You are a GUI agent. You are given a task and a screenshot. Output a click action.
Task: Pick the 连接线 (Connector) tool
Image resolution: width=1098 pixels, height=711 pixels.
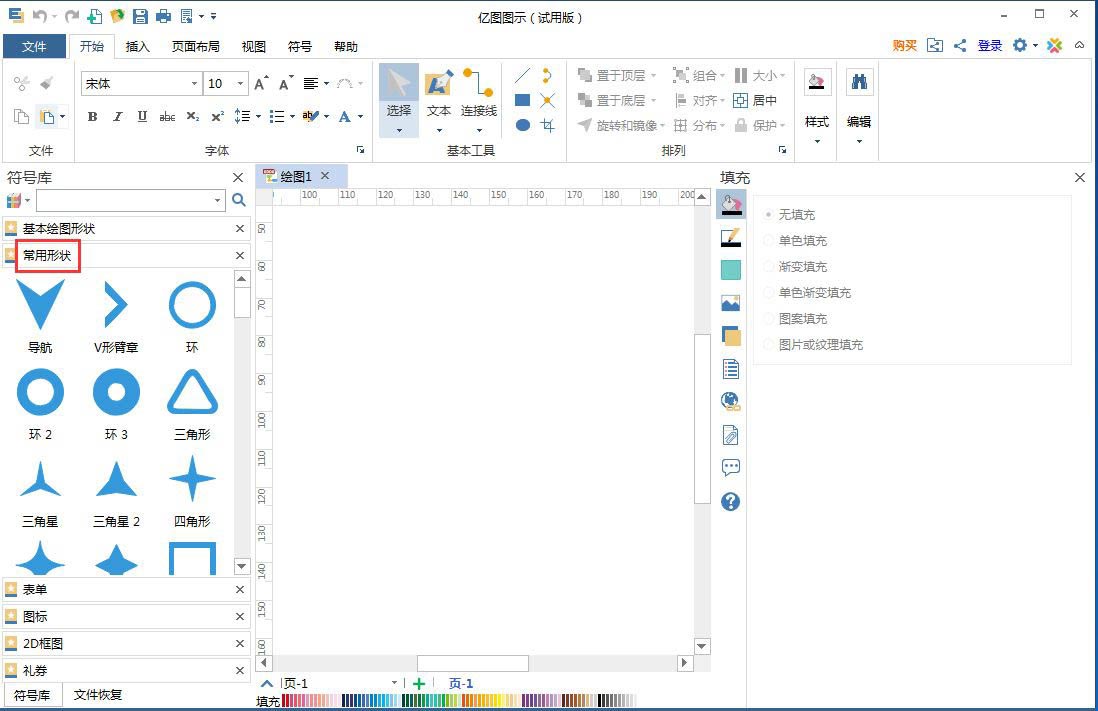pos(478,95)
